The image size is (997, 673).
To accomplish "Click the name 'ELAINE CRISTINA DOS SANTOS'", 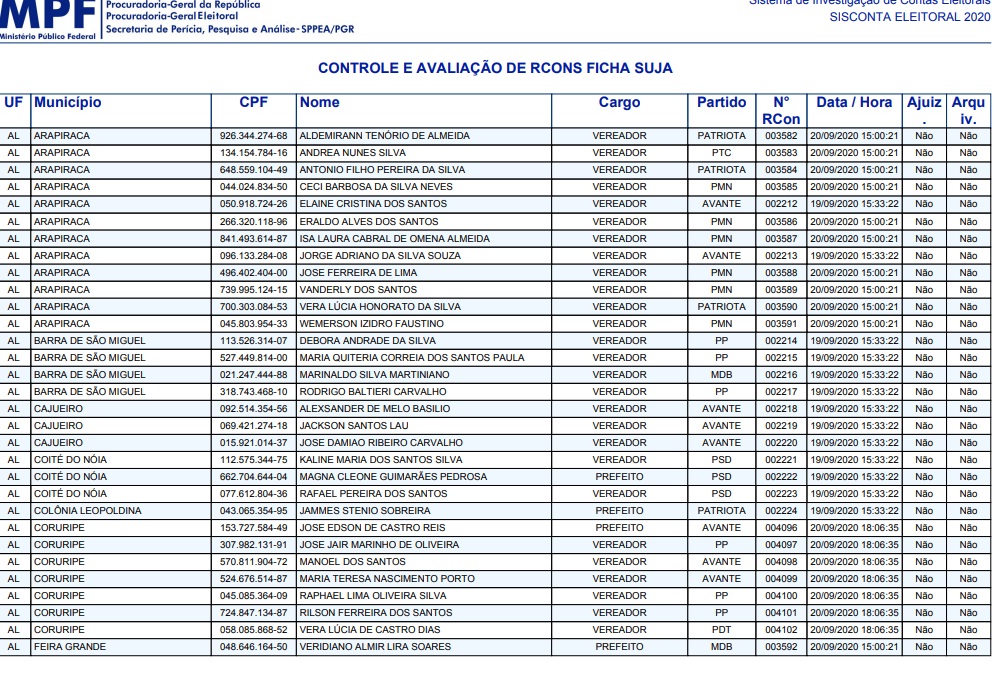I will 373,204.
